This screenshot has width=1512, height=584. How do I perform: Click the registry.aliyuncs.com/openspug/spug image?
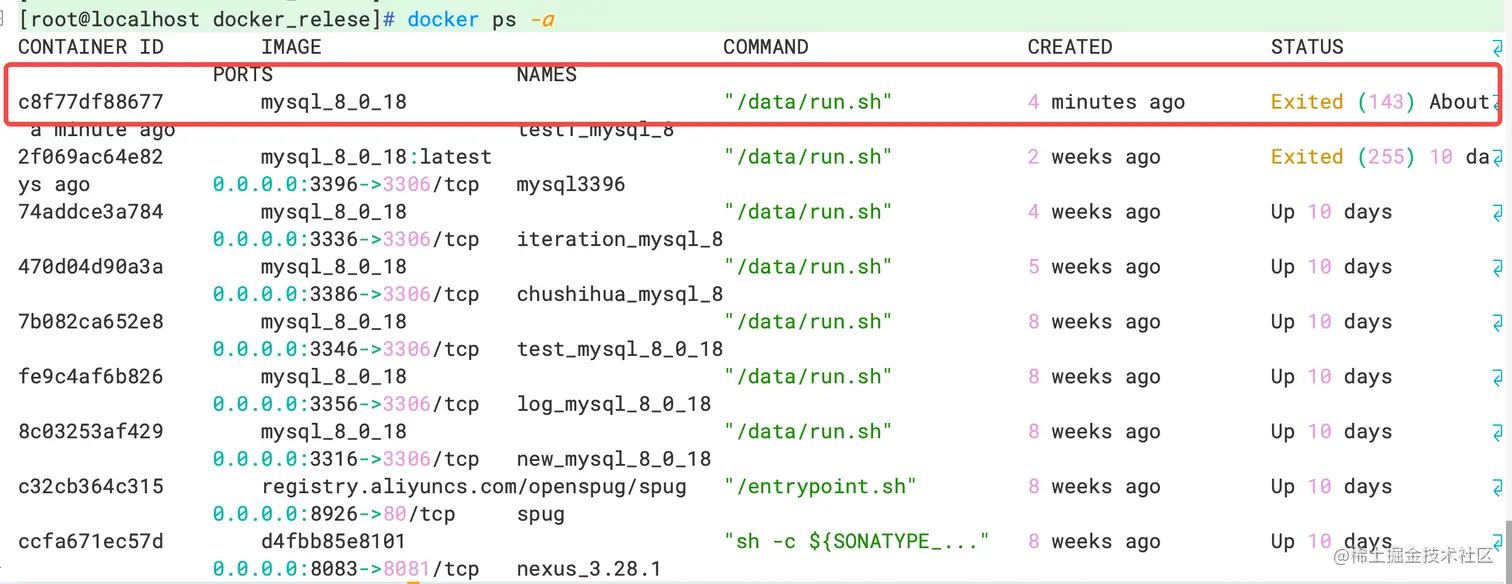(474, 487)
